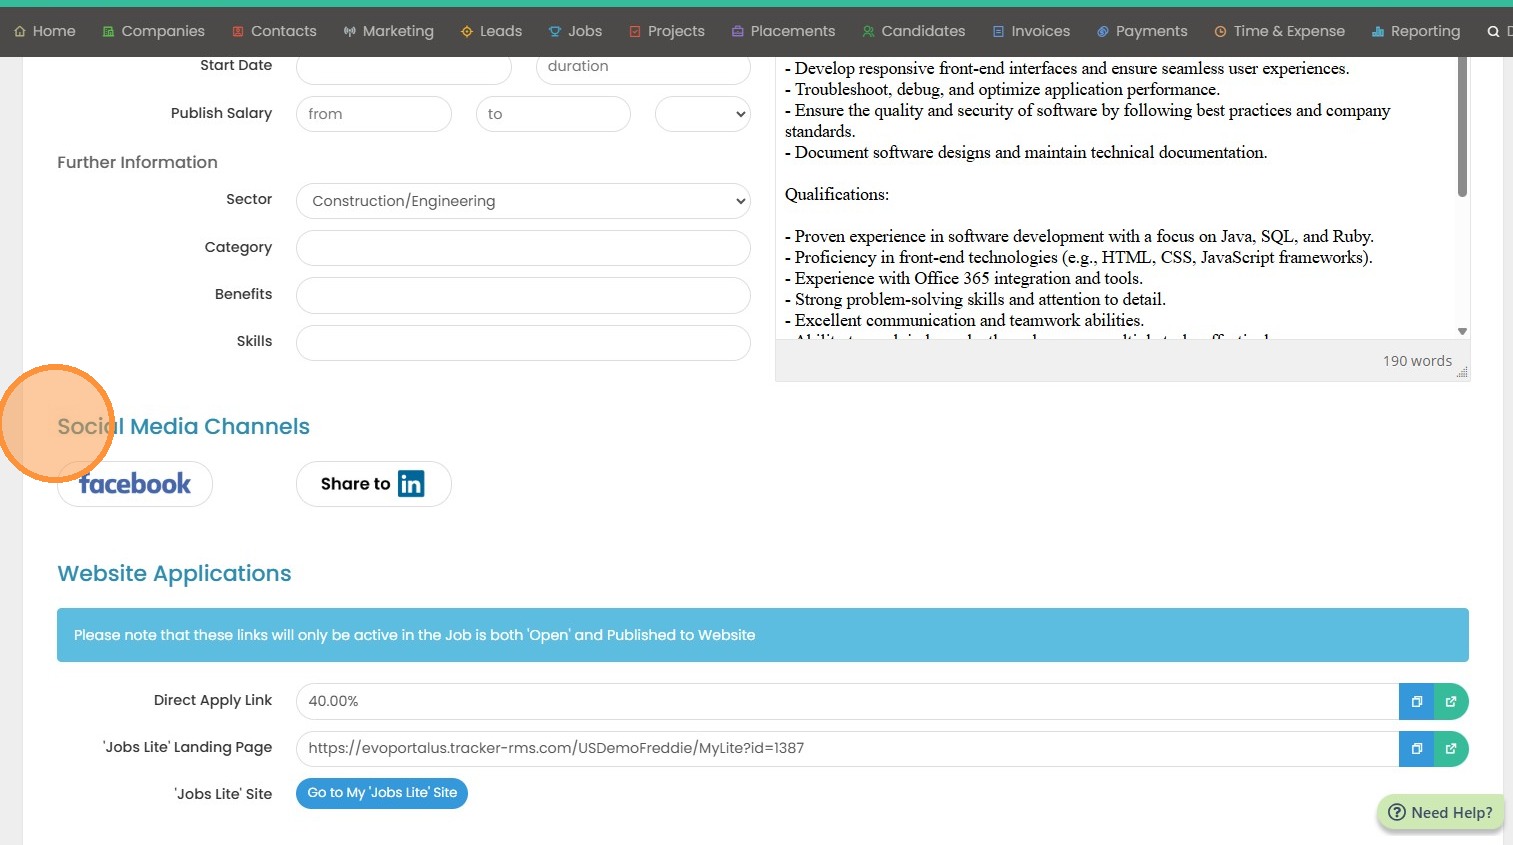Click the Direct Apply Link text field
The width and height of the screenshot is (1513, 845).
coord(847,702)
